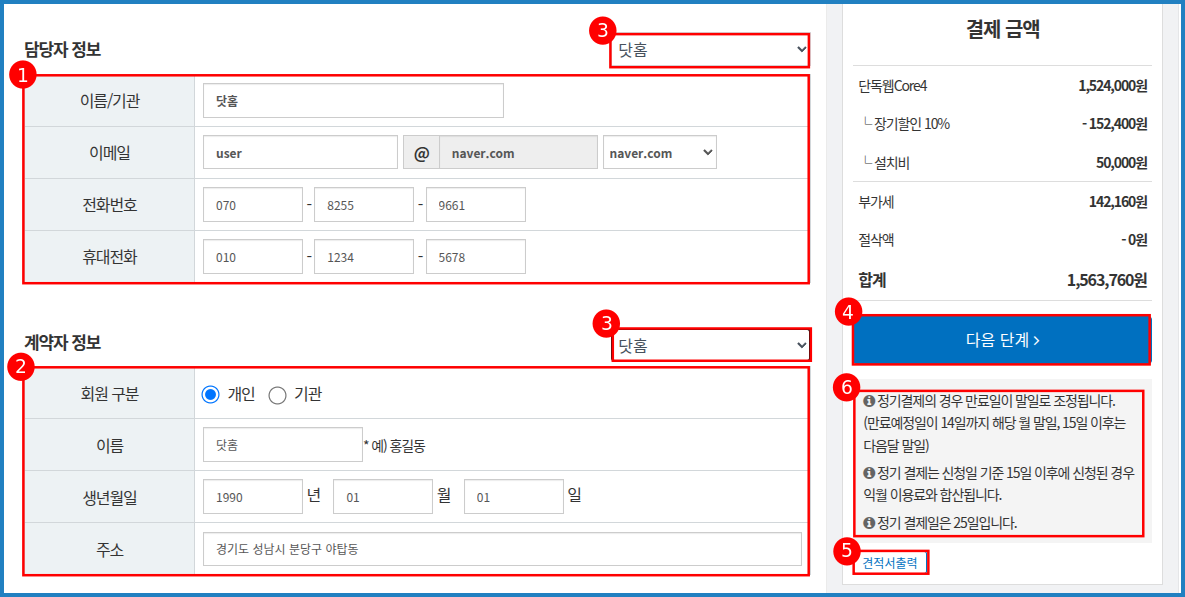Image resolution: width=1185 pixels, height=597 pixels.
Task: Click the 전화번호 field showing 9661
Action: 476,205
